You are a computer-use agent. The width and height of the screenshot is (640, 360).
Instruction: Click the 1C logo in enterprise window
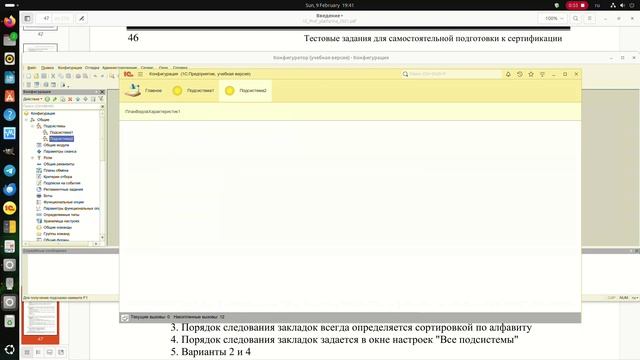(129, 74)
